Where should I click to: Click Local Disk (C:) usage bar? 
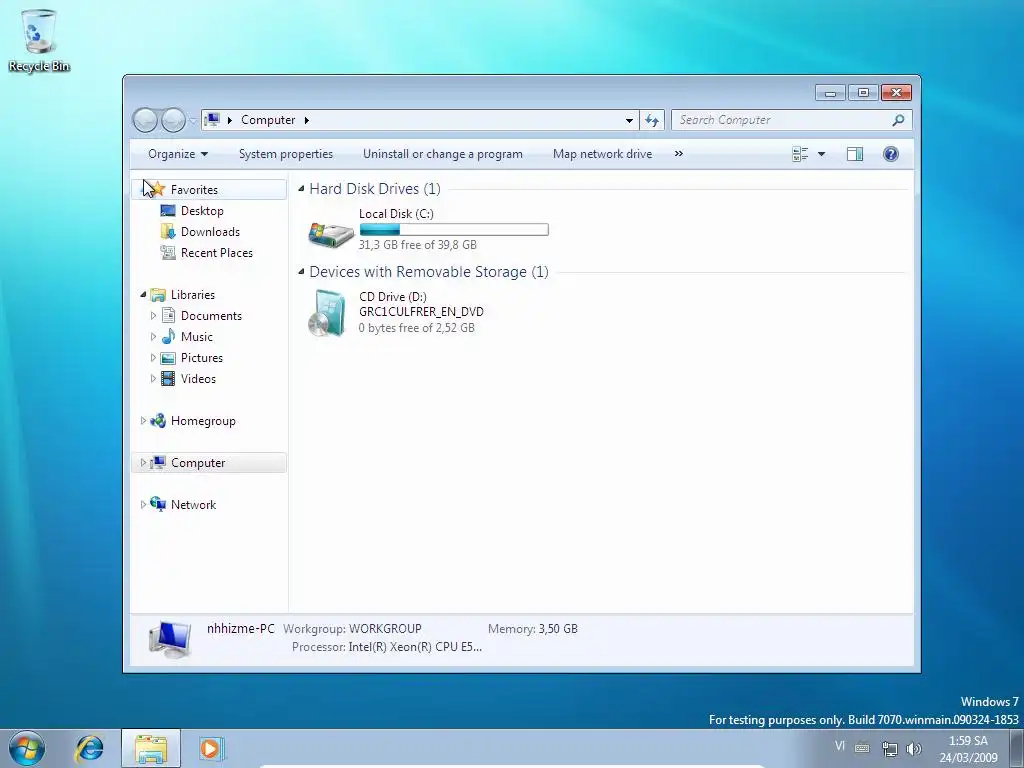click(x=454, y=229)
